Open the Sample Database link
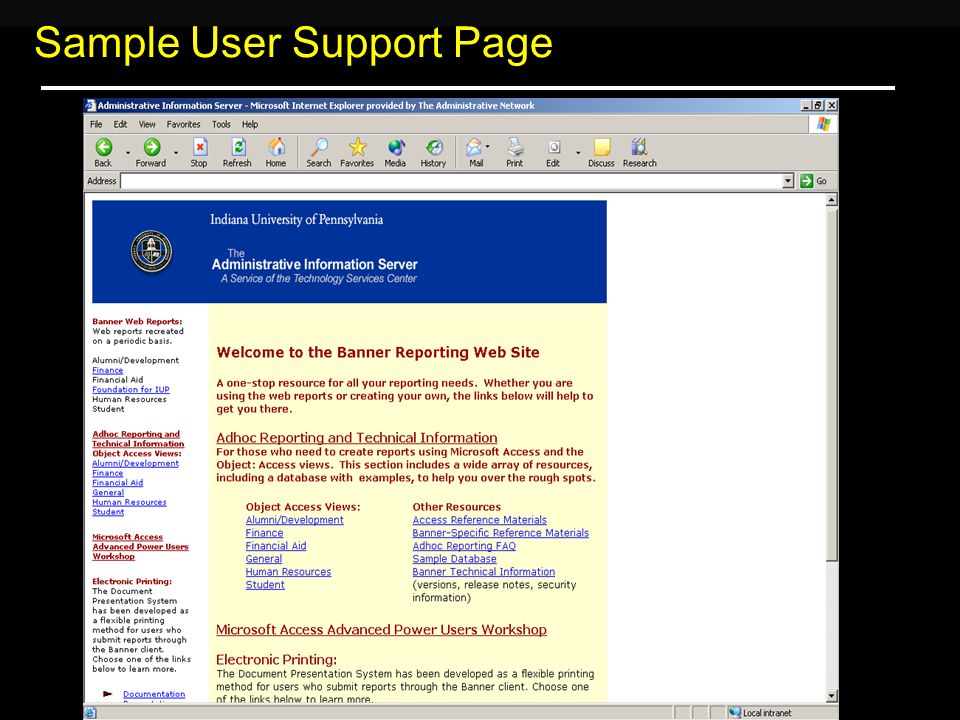Viewport: 960px width, 720px height. [x=454, y=559]
